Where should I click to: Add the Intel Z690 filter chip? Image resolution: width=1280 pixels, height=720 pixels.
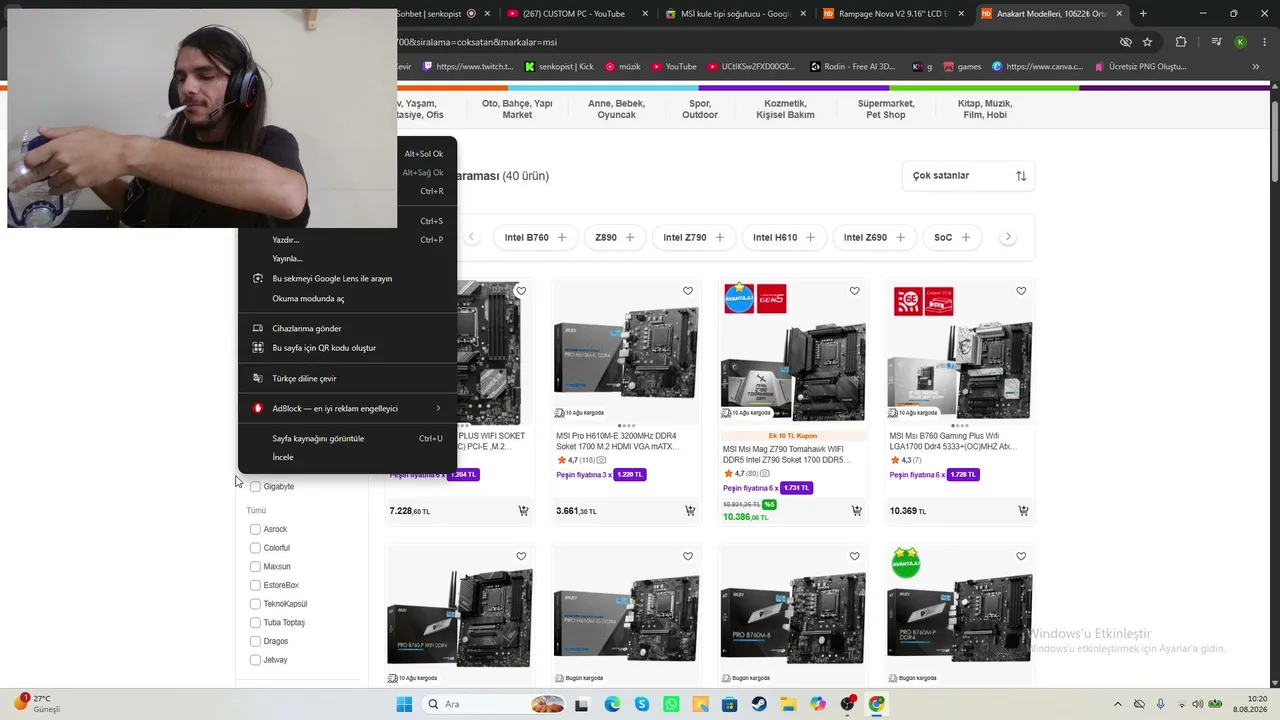click(x=874, y=238)
